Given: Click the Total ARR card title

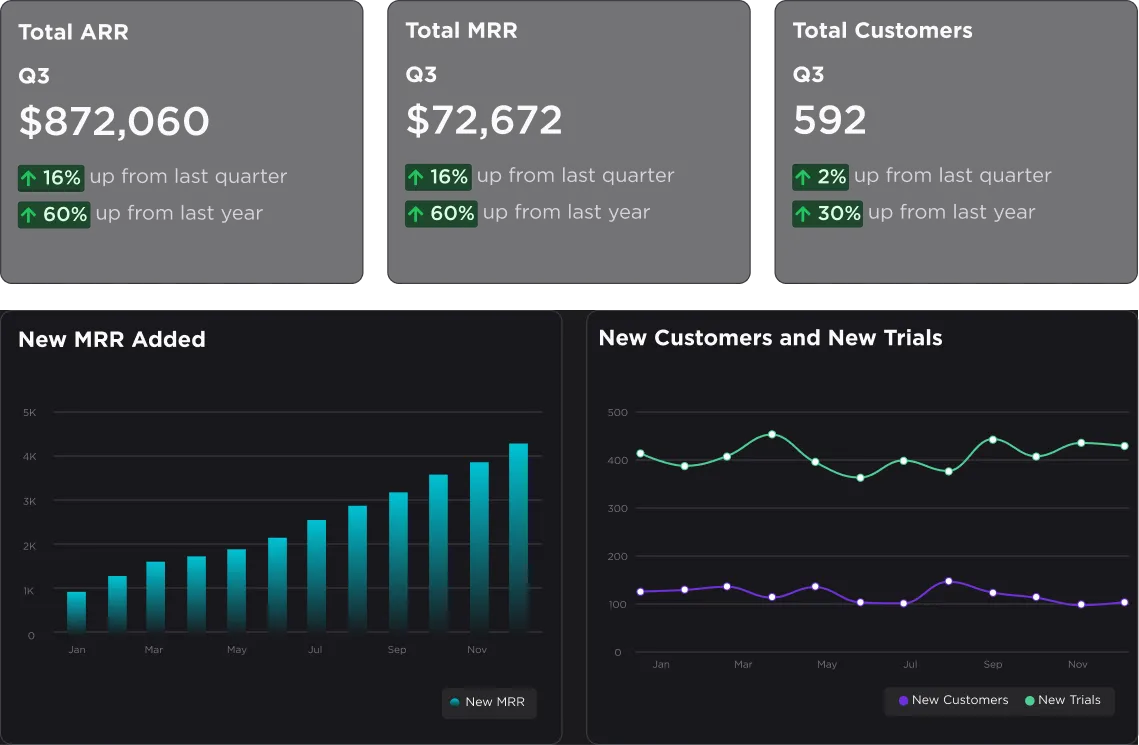Looking at the screenshot, I should 73,32.
